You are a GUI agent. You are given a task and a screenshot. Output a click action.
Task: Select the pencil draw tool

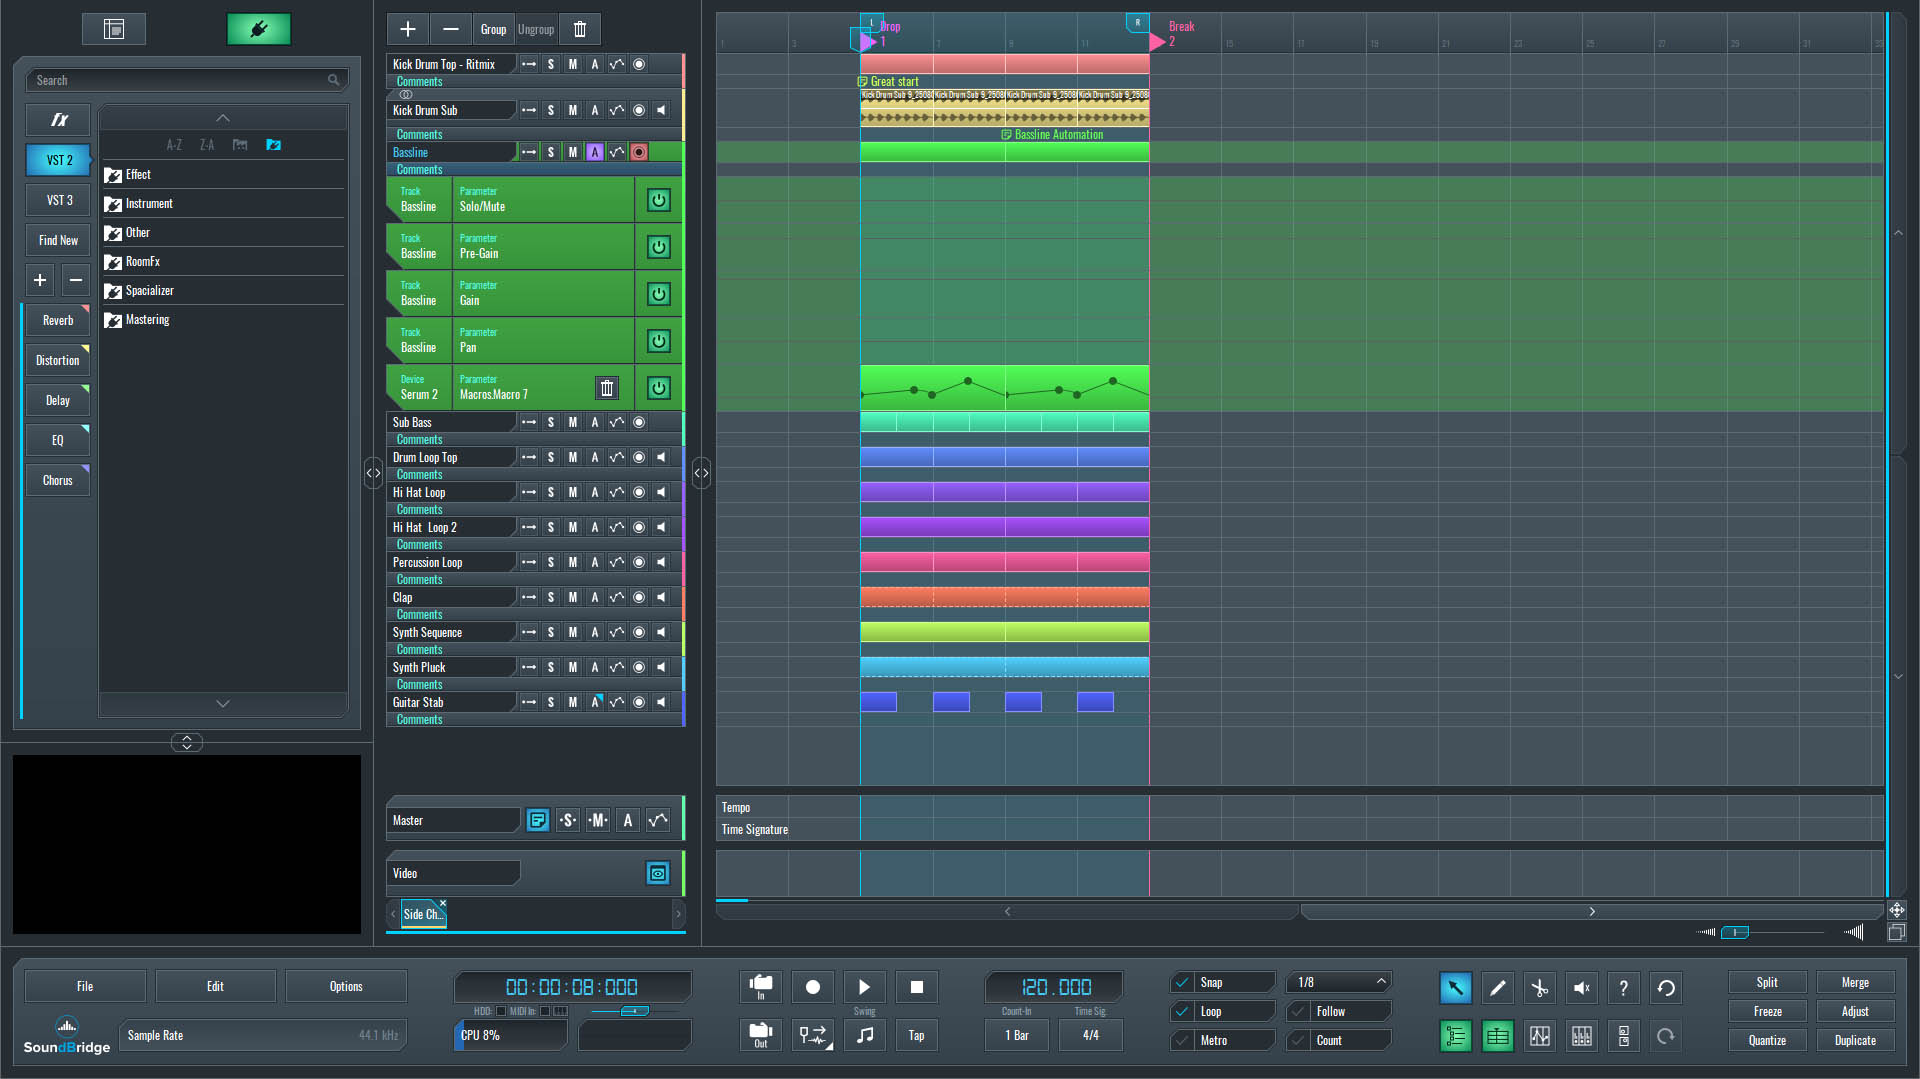(1498, 988)
